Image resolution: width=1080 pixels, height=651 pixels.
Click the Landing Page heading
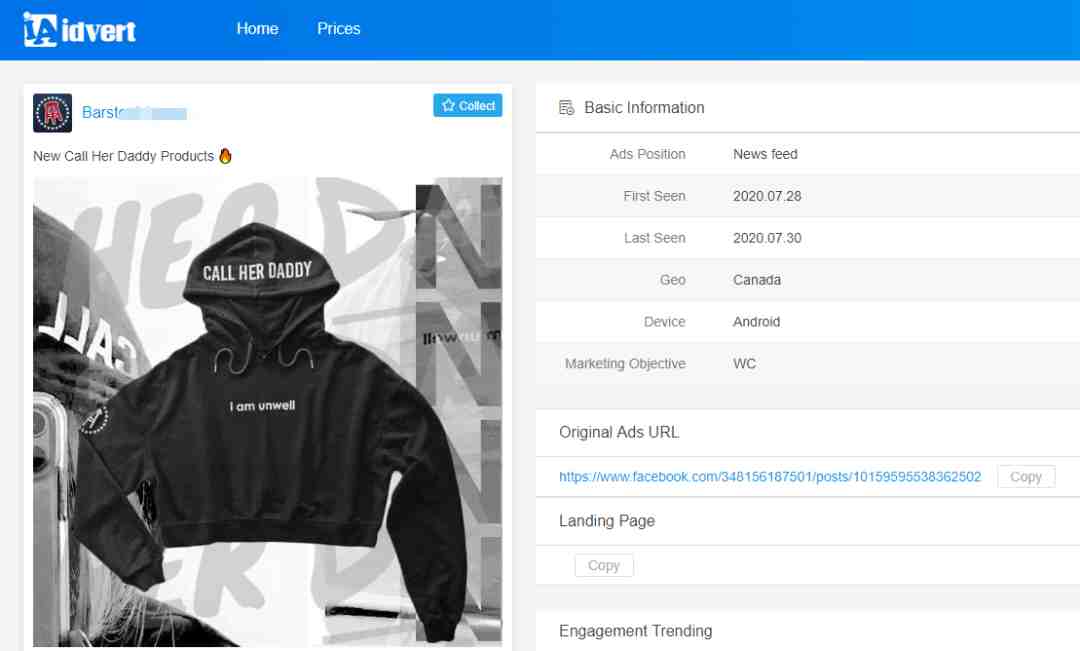[607, 521]
